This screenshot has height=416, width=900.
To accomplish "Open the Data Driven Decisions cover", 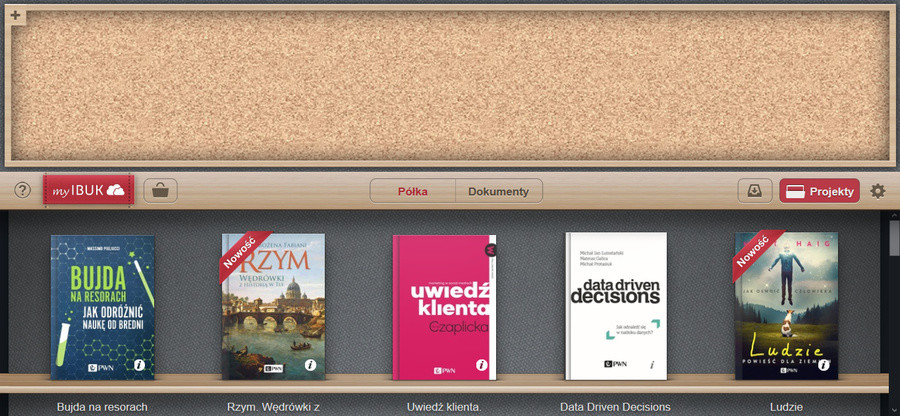I will pos(616,306).
